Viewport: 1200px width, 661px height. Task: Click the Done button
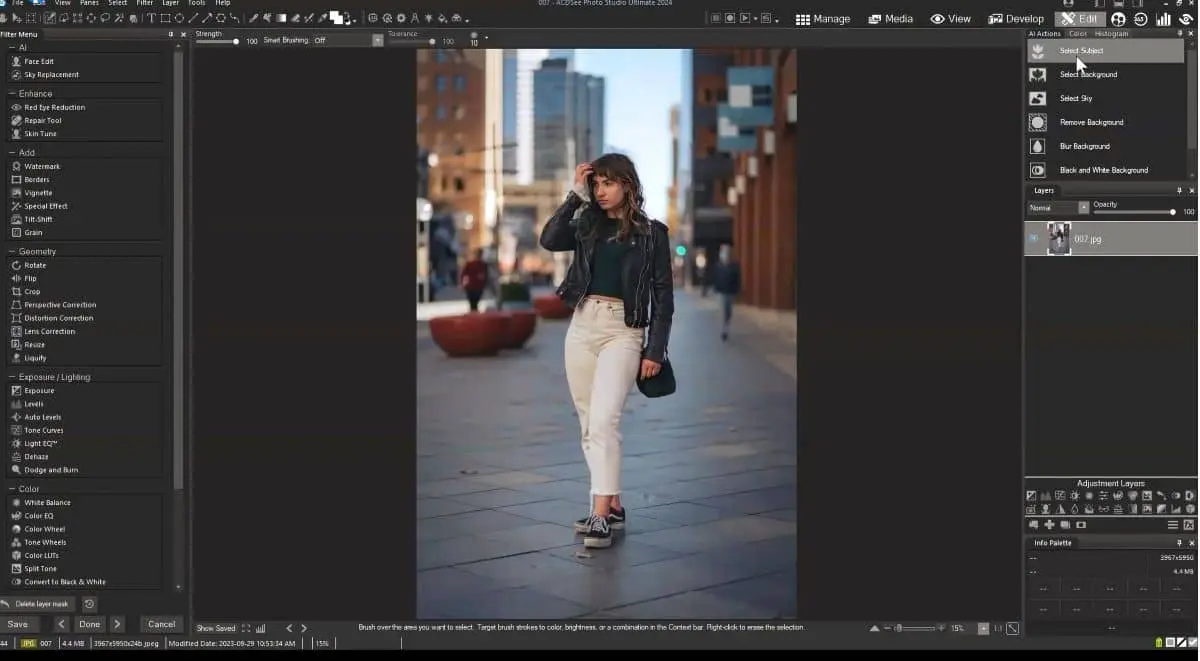[90, 624]
